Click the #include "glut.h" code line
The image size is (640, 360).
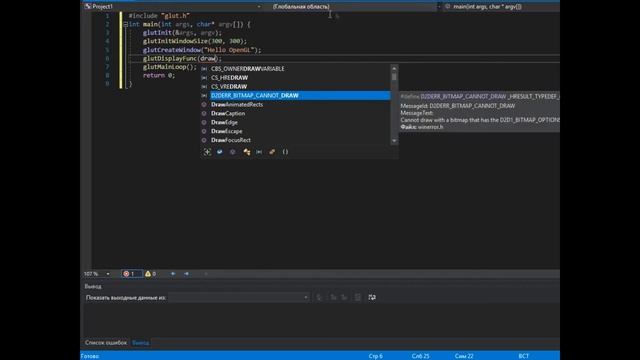point(159,16)
